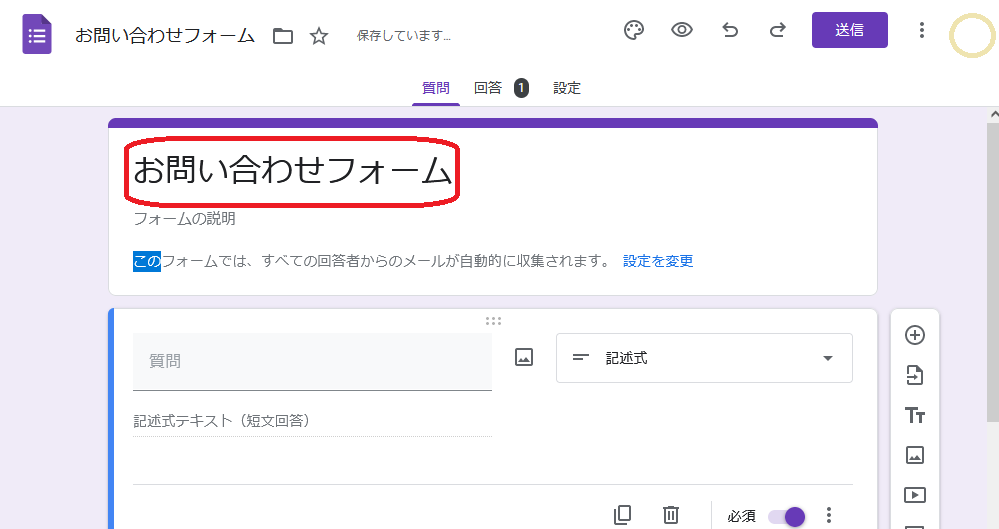Click the 質問 question title field
The width and height of the screenshot is (999, 529).
(x=312, y=361)
